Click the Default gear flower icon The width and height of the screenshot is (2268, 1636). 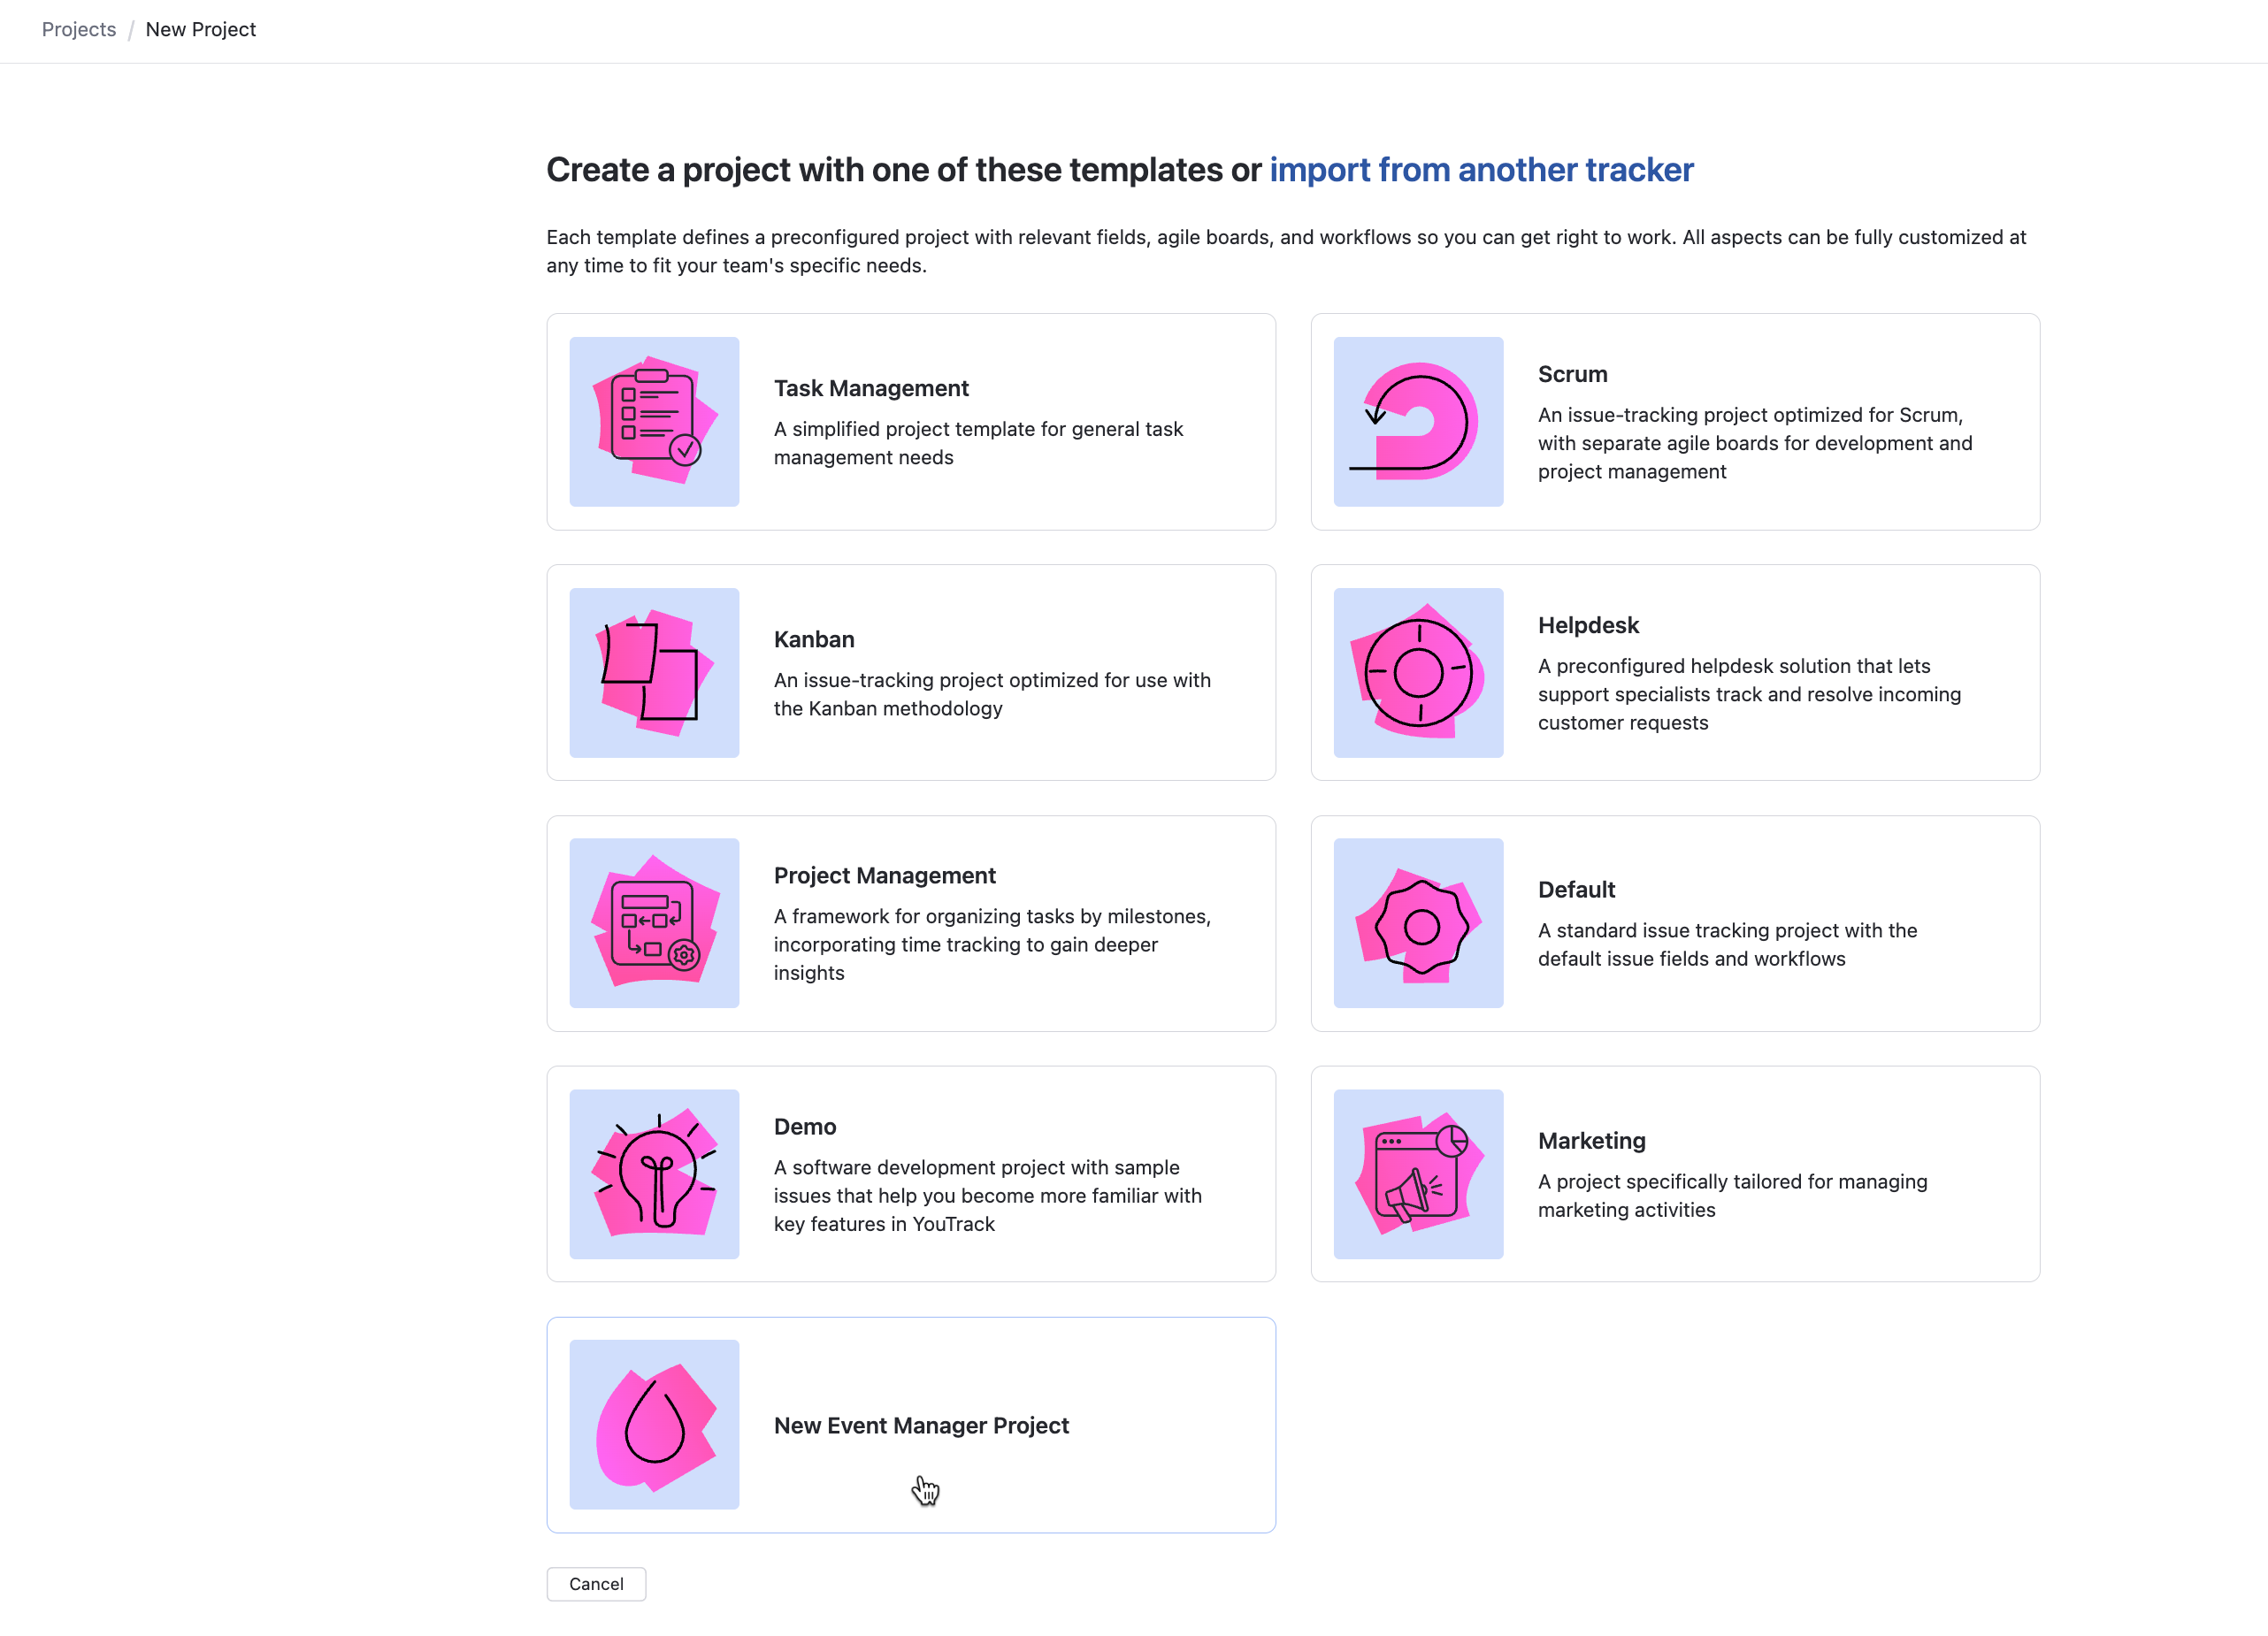coord(1417,924)
